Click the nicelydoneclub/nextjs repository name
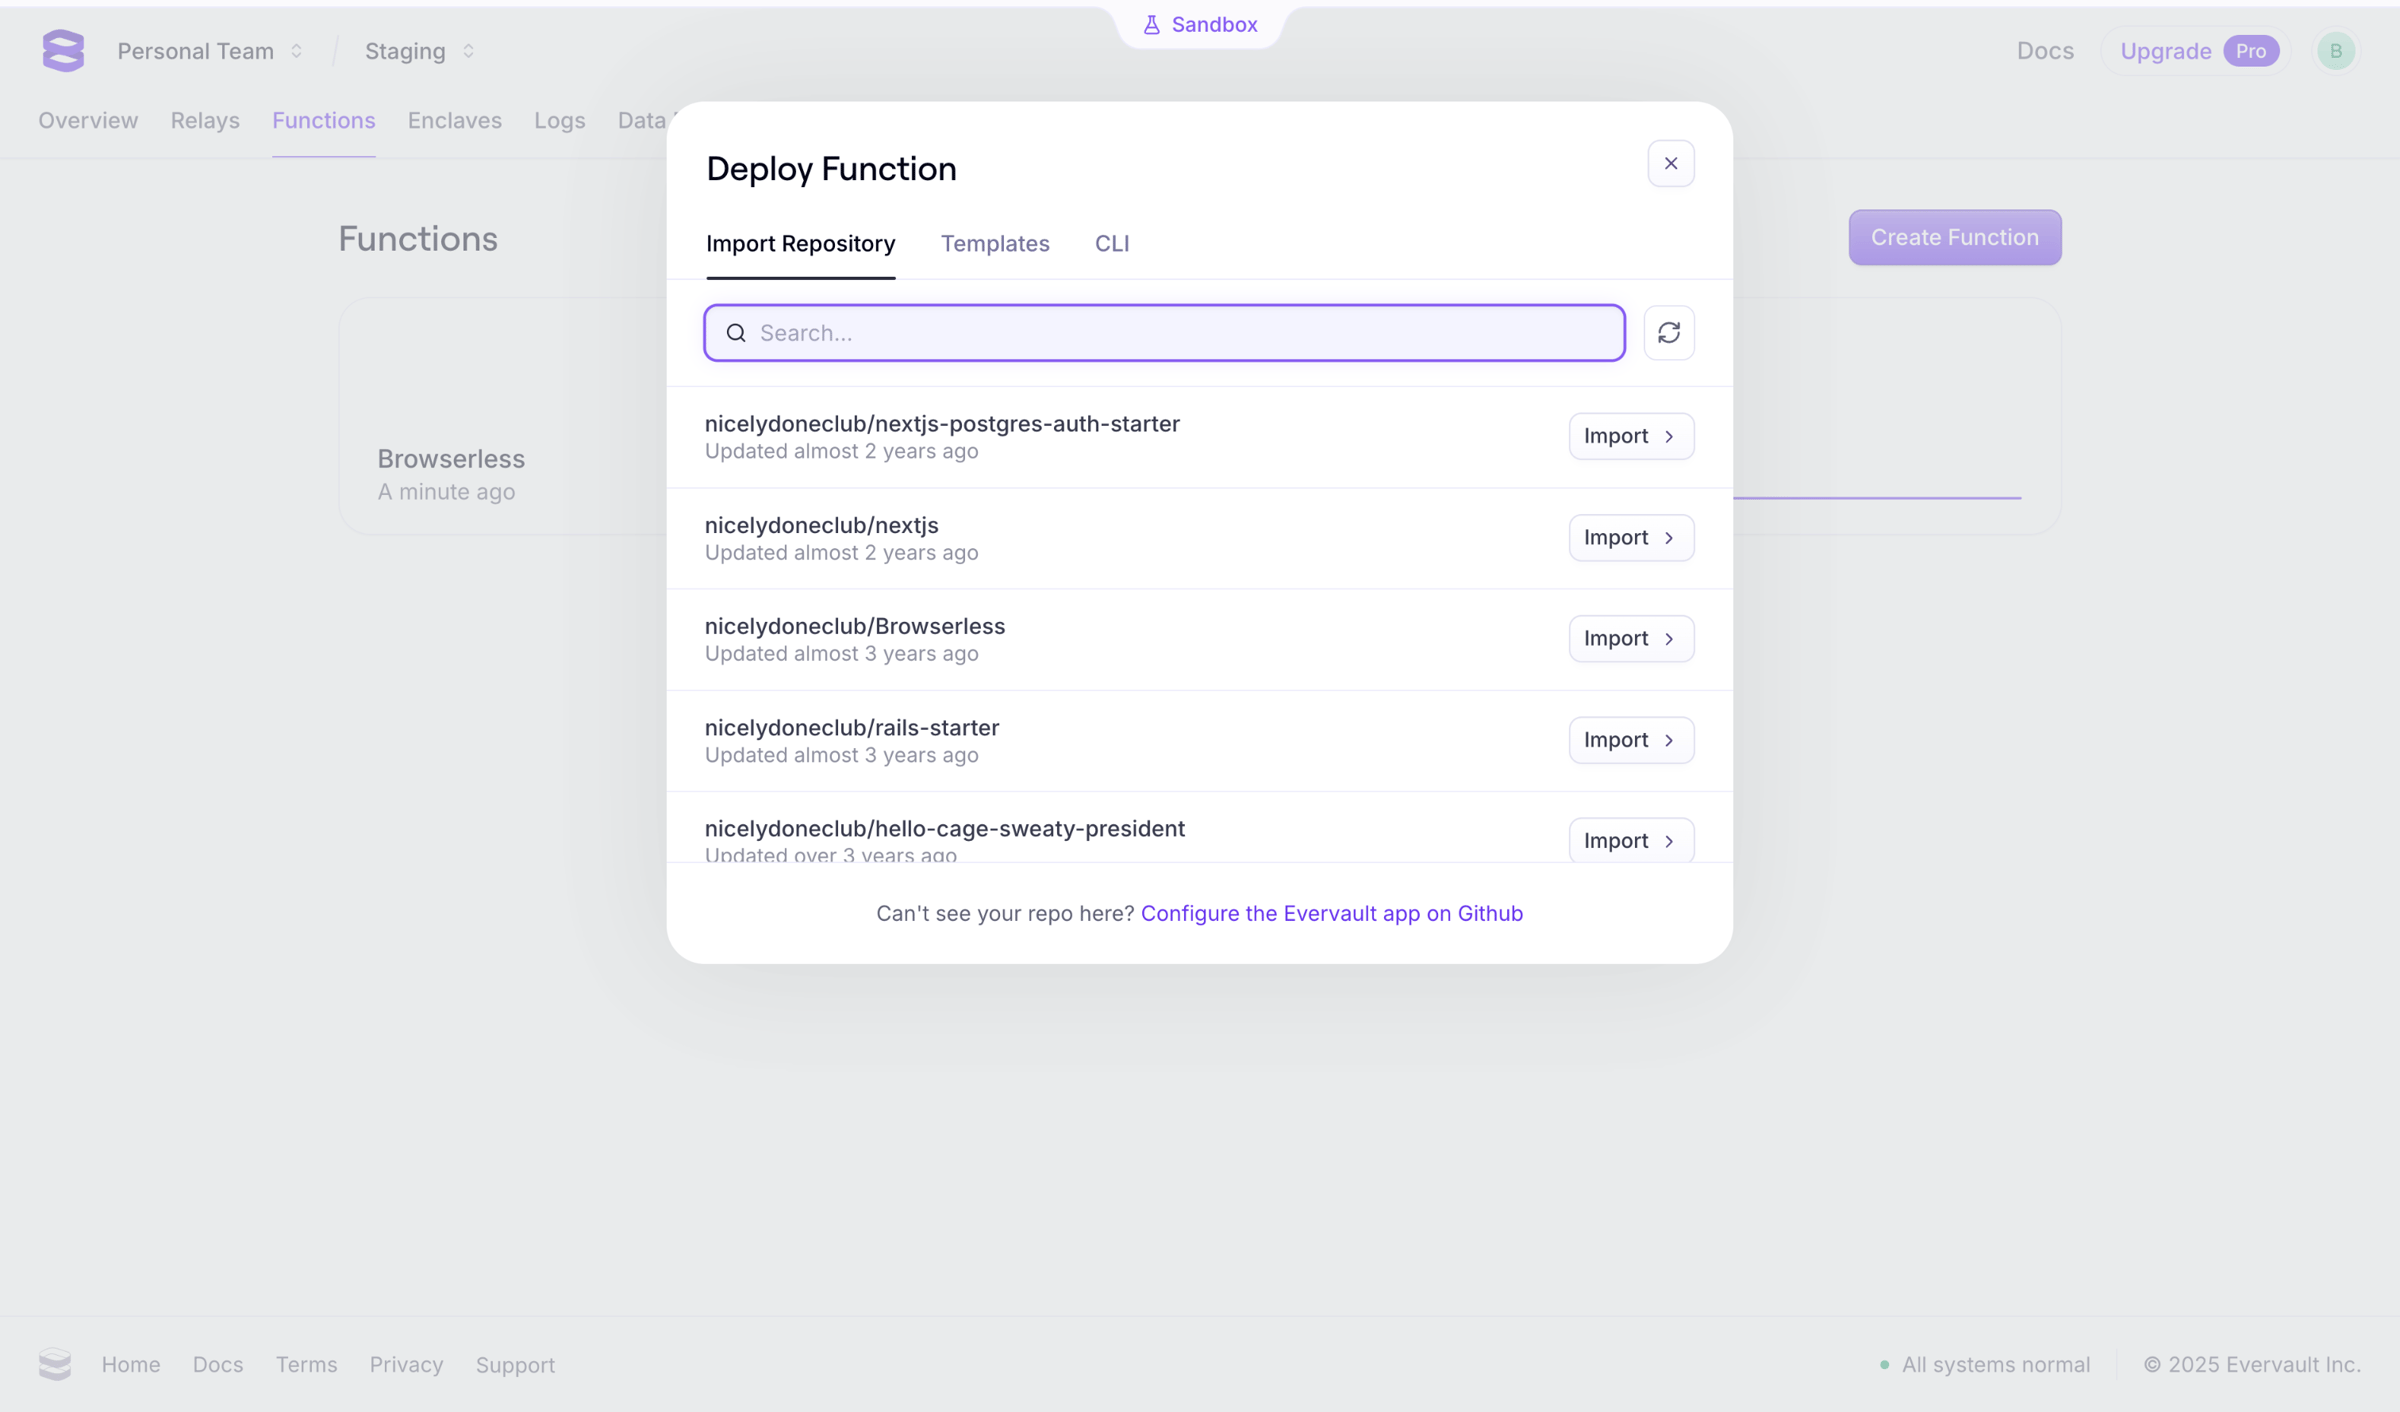Image resolution: width=2400 pixels, height=1412 pixels. pyautogui.click(x=822, y=526)
